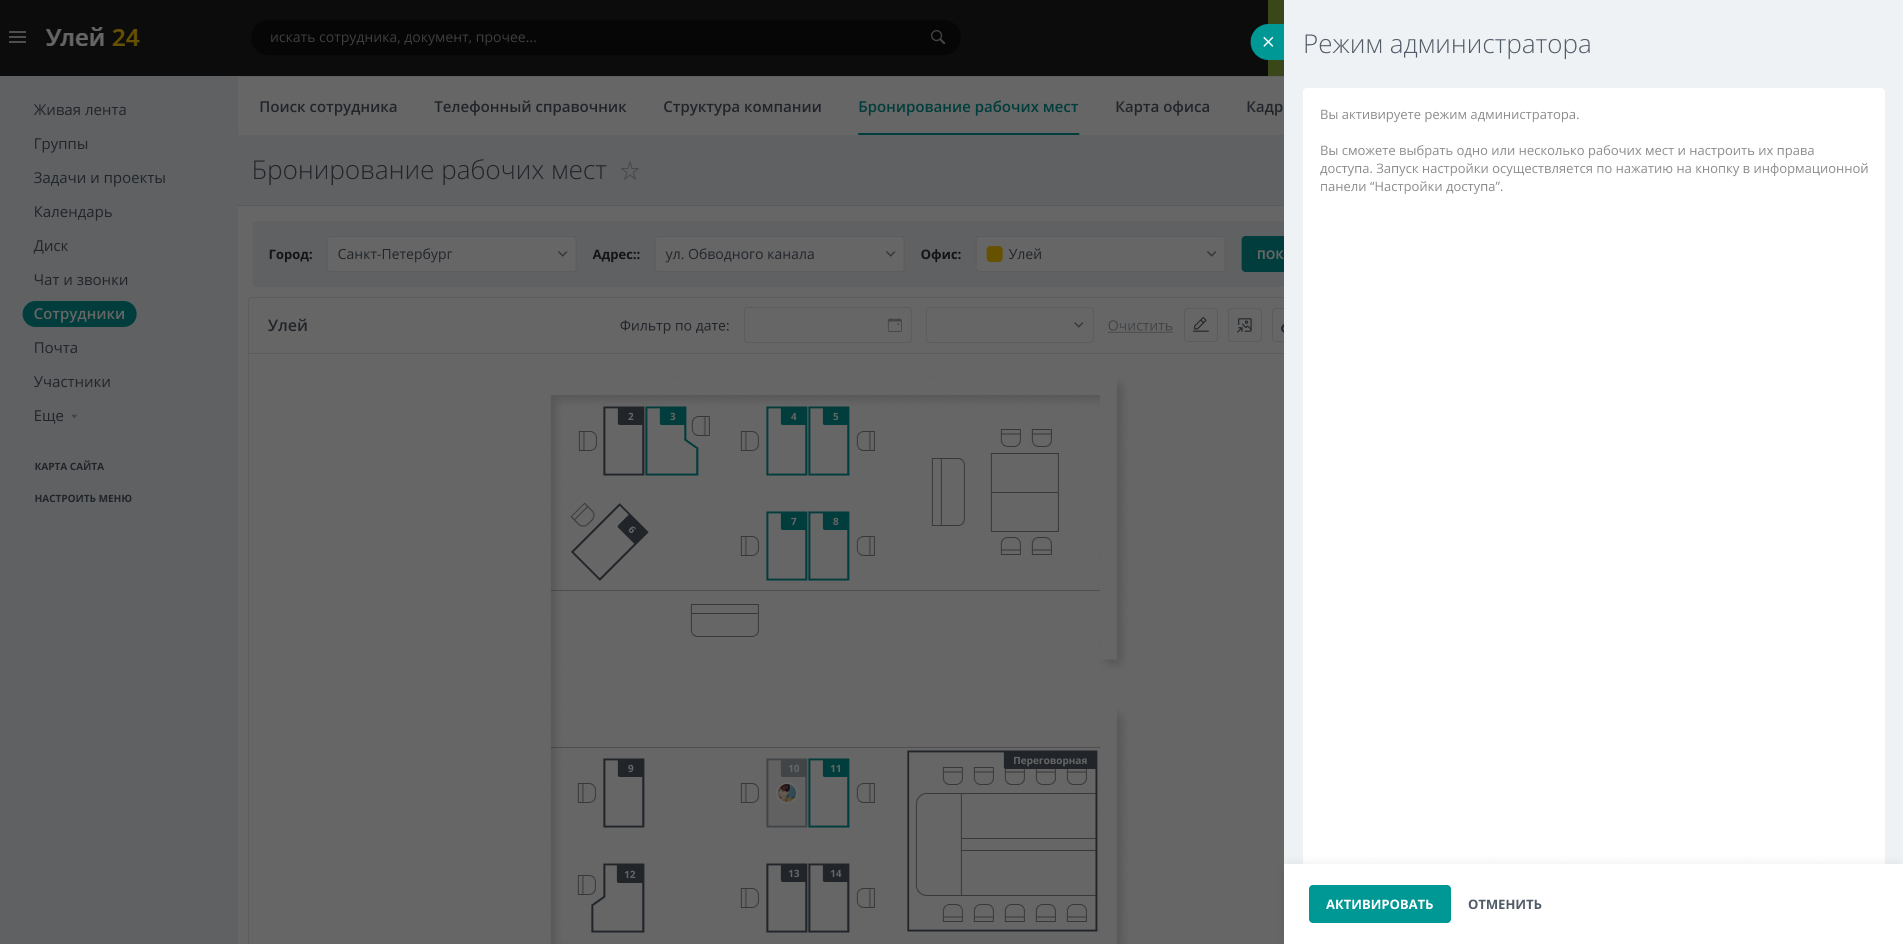Go to Группы in sidebar
The height and width of the screenshot is (944, 1903).
61,144
